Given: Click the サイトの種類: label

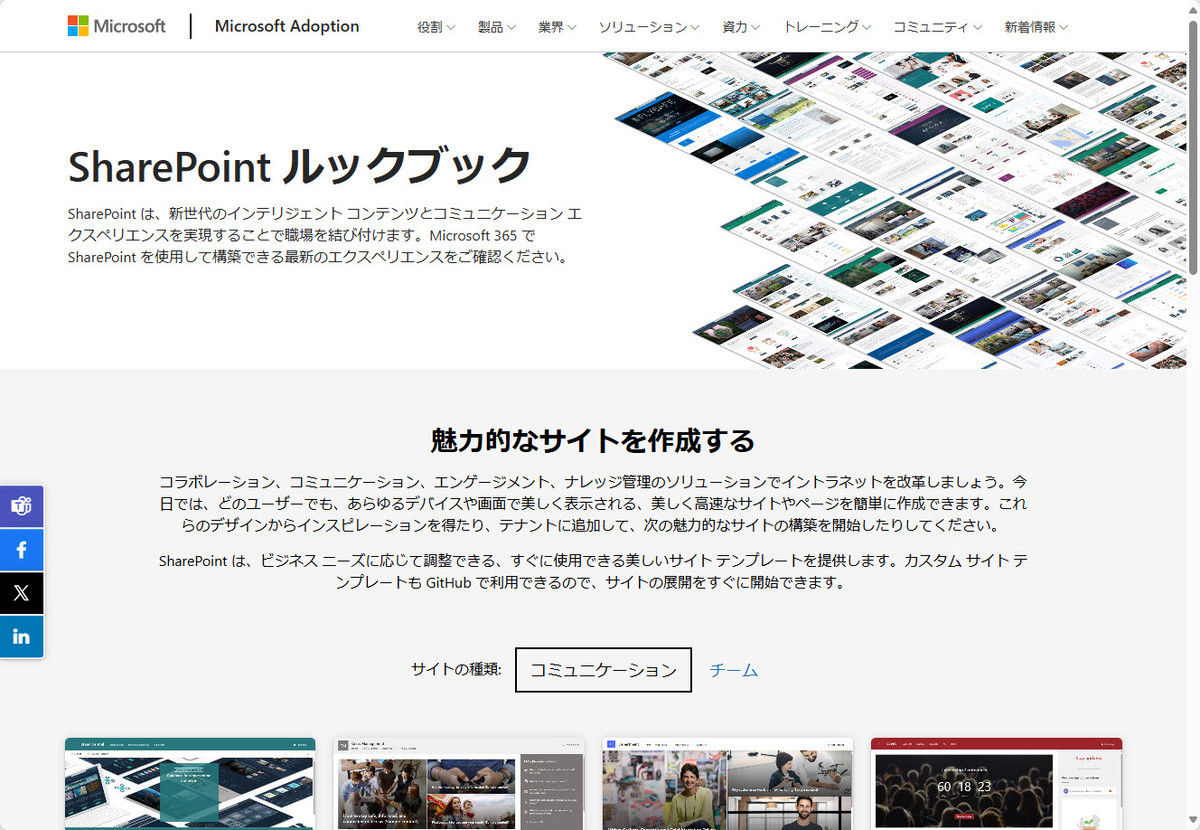Looking at the screenshot, I should pos(456,670).
